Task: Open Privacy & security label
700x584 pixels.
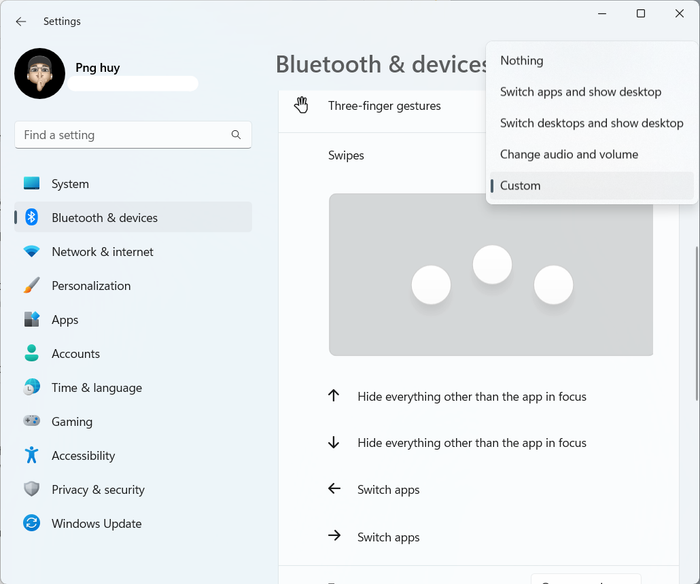Action: pos(98,489)
